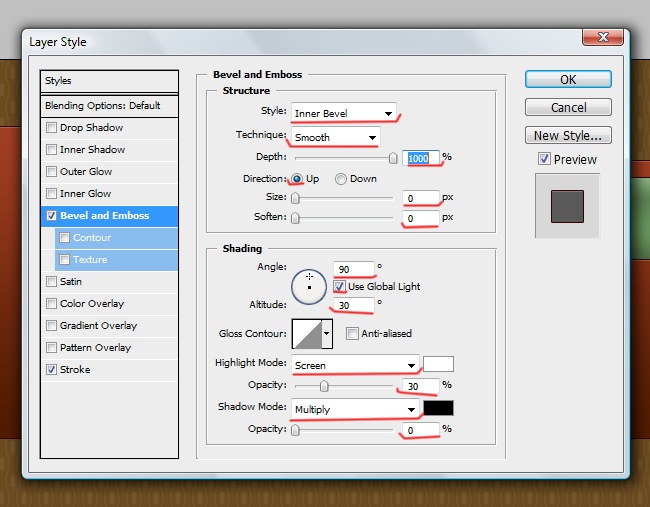The width and height of the screenshot is (650, 507).
Task: Close the Layer Style dialog window
Action: 603,38
